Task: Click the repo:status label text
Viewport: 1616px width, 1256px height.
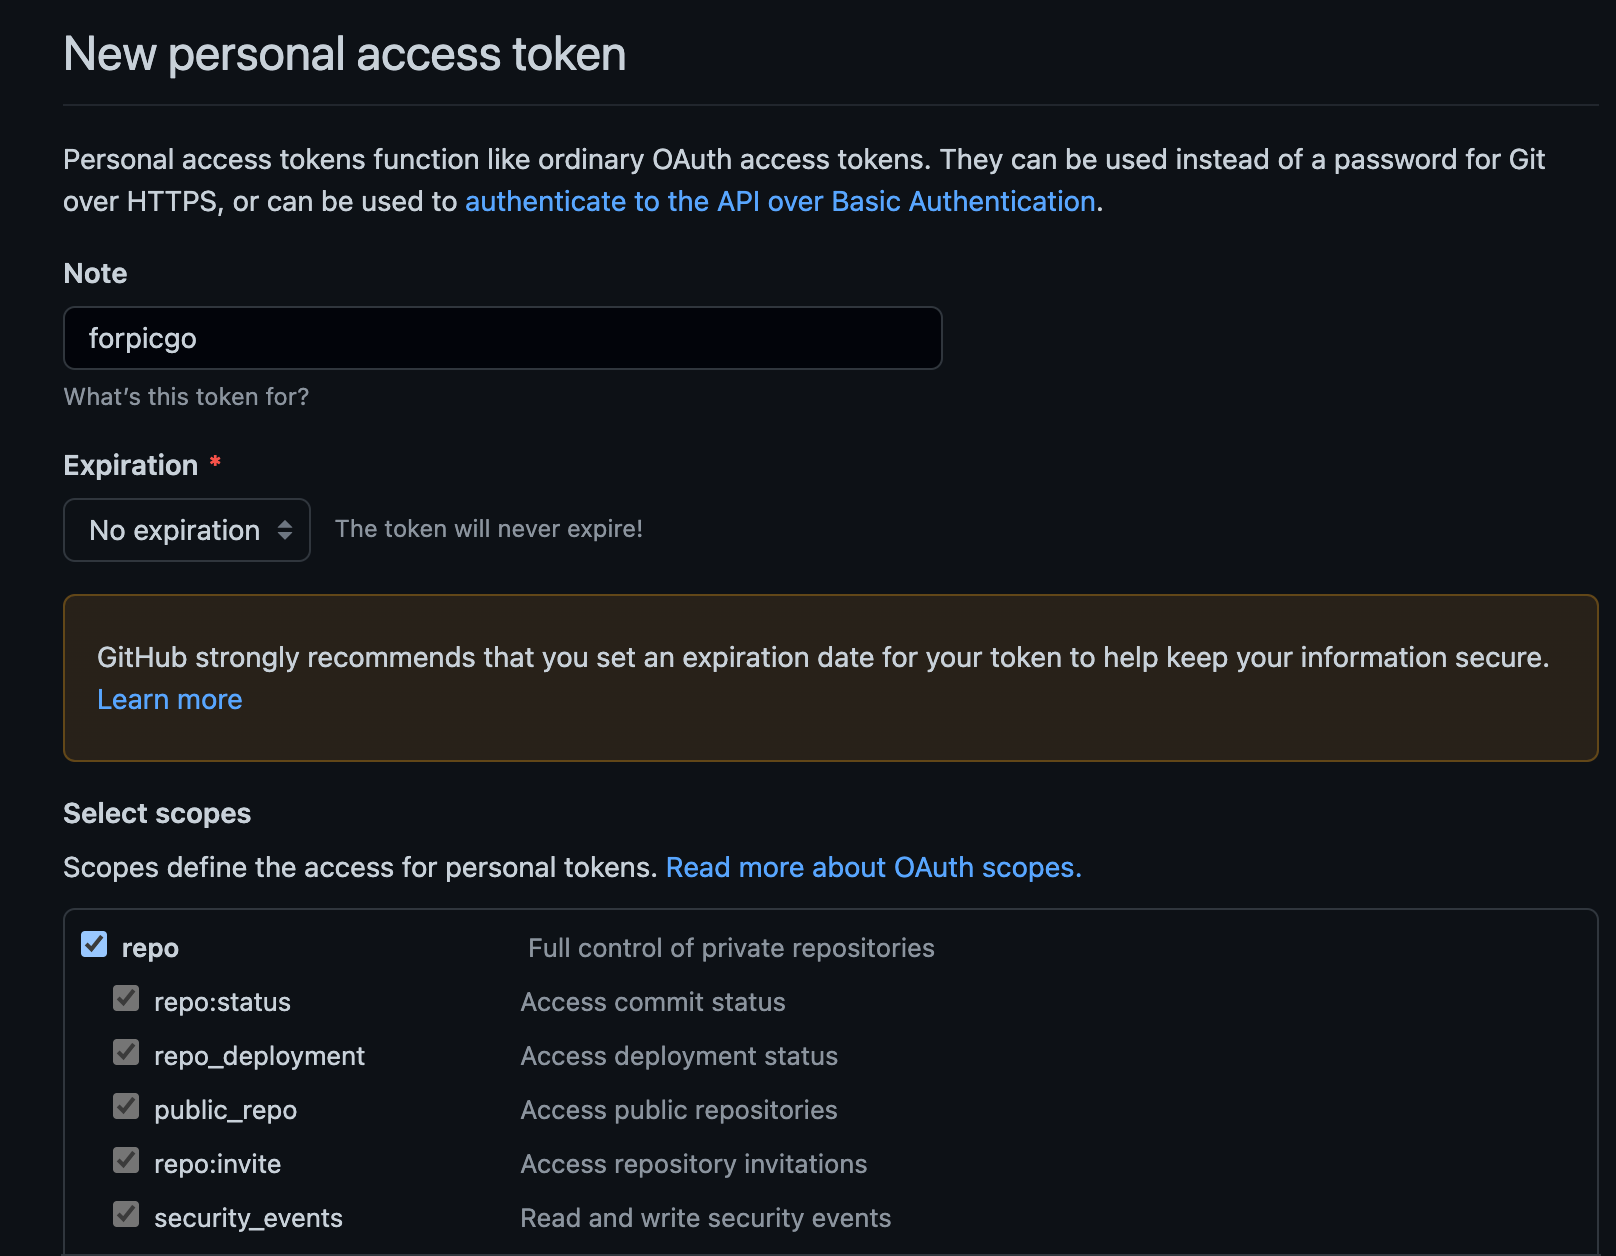Action: 222,1002
